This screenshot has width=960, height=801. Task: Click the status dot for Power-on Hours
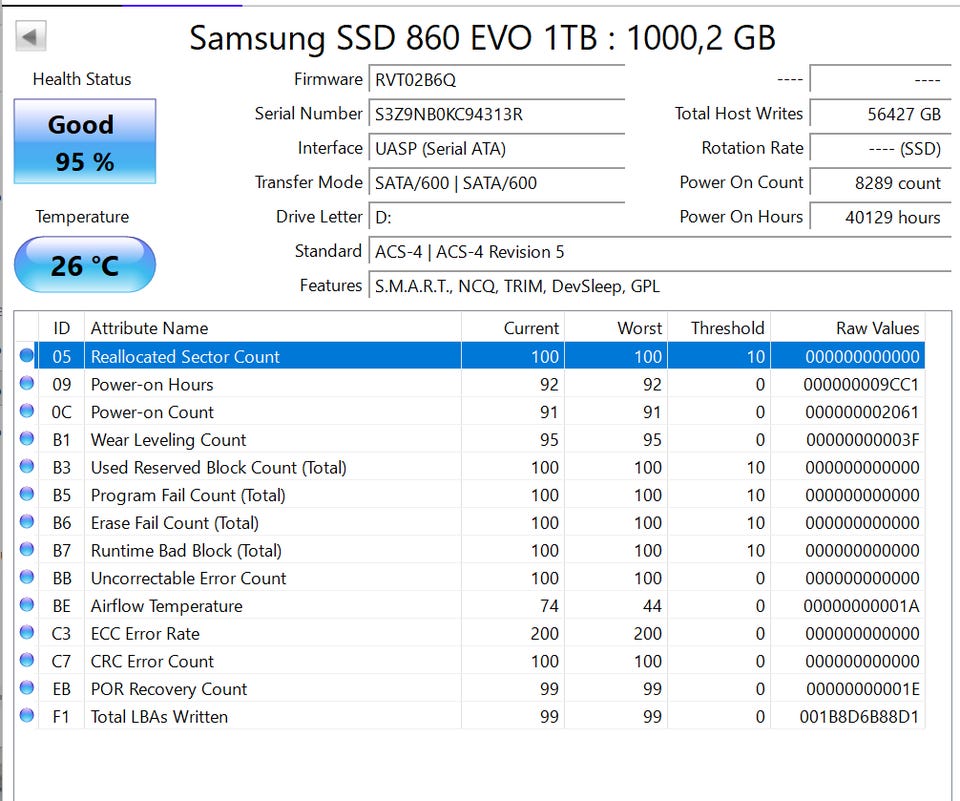[x=27, y=383]
